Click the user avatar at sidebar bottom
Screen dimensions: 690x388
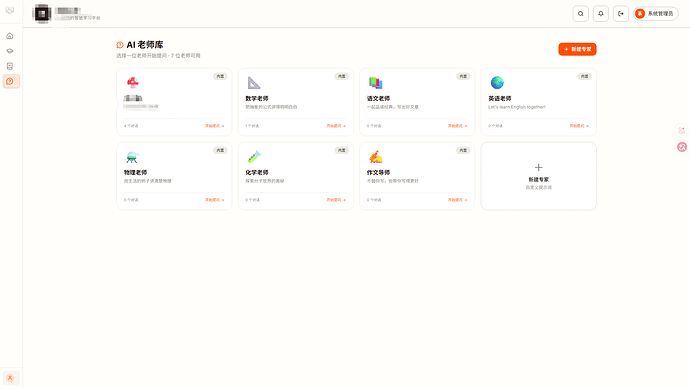[10, 378]
